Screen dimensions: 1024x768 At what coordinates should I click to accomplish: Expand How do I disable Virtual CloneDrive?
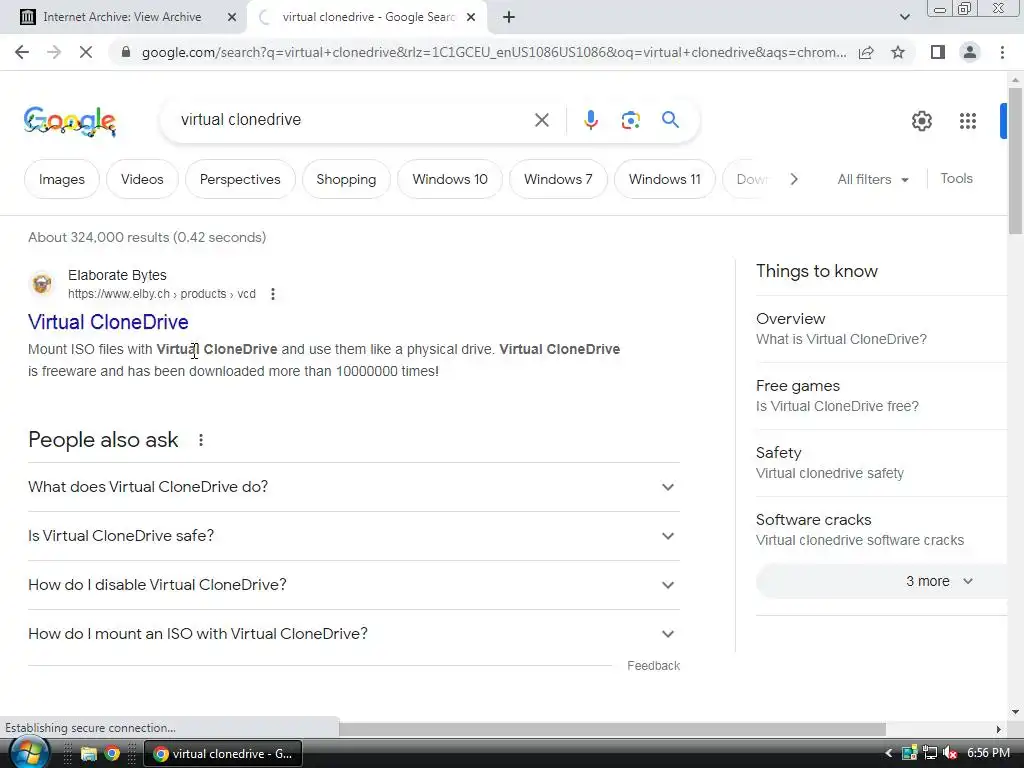[354, 585]
